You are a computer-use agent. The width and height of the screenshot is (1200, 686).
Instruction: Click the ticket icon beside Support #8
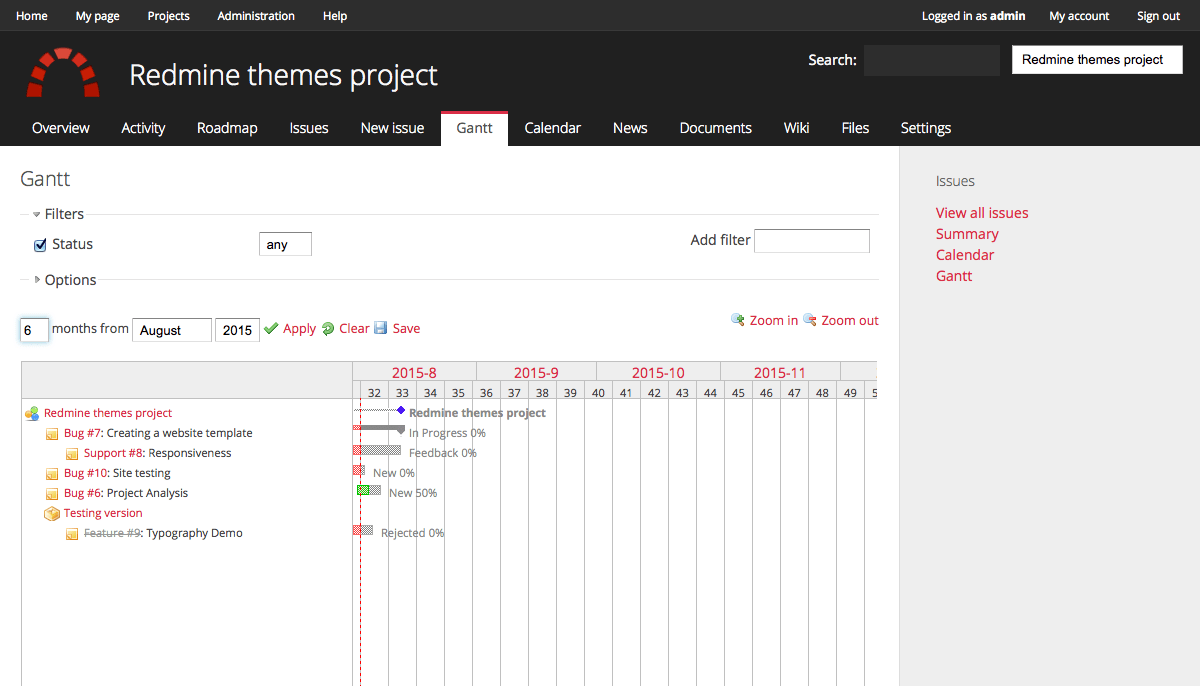72,454
